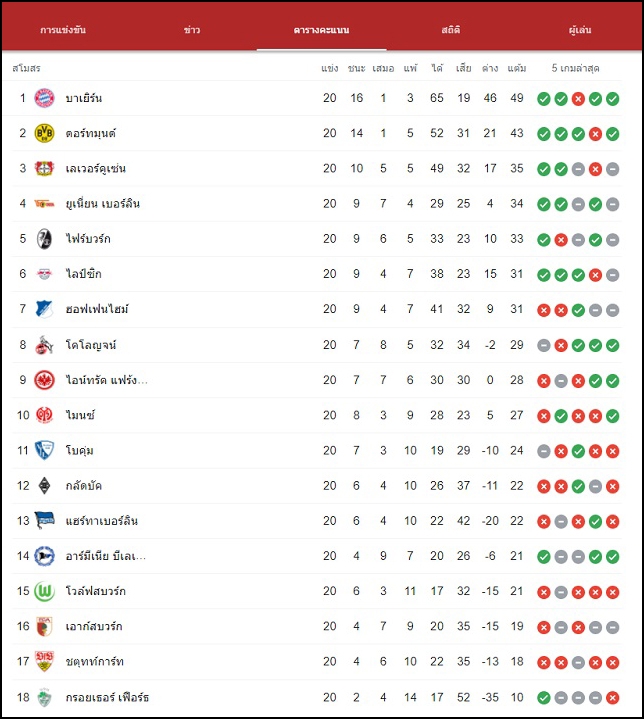Click the แต้ม column header

click(x=516, y=68)
